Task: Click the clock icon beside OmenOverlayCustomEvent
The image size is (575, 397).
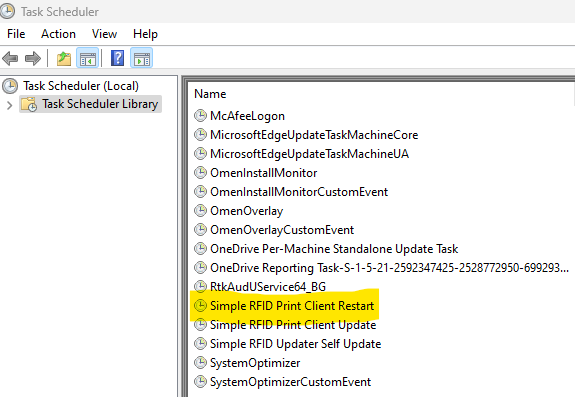Action: coord(200,230)
